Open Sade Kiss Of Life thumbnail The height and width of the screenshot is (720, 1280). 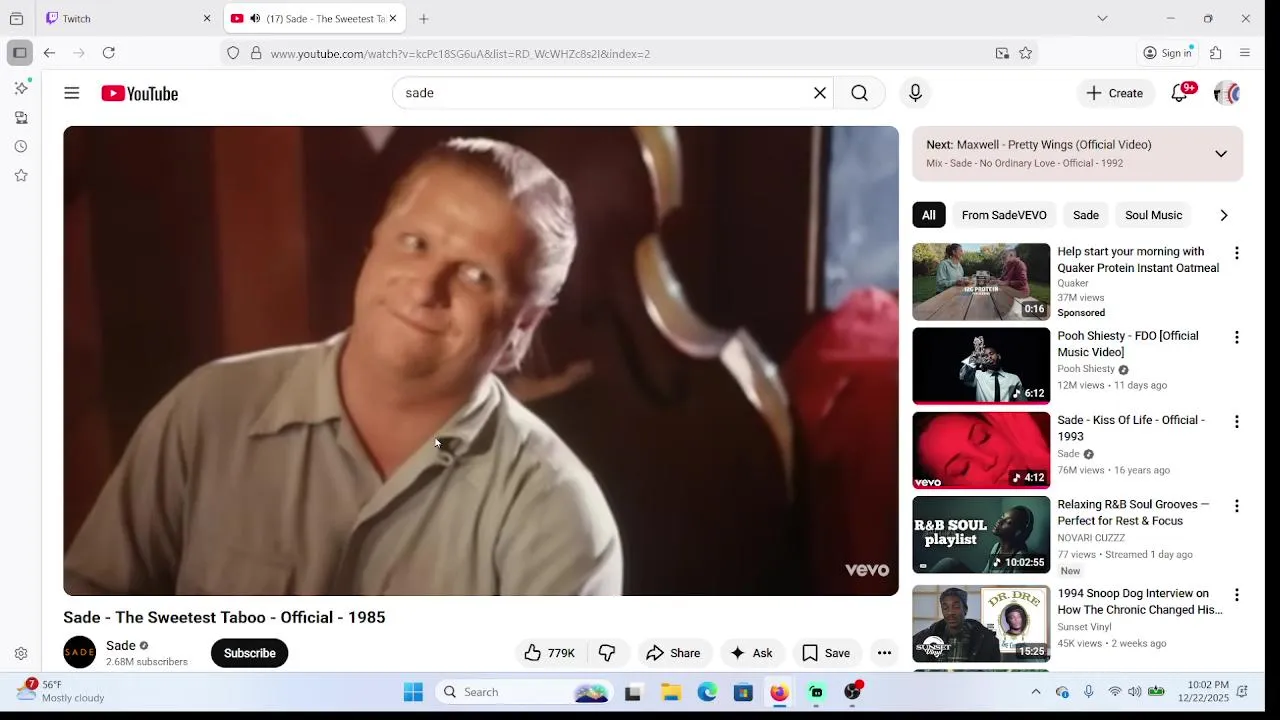coord(981,450)
